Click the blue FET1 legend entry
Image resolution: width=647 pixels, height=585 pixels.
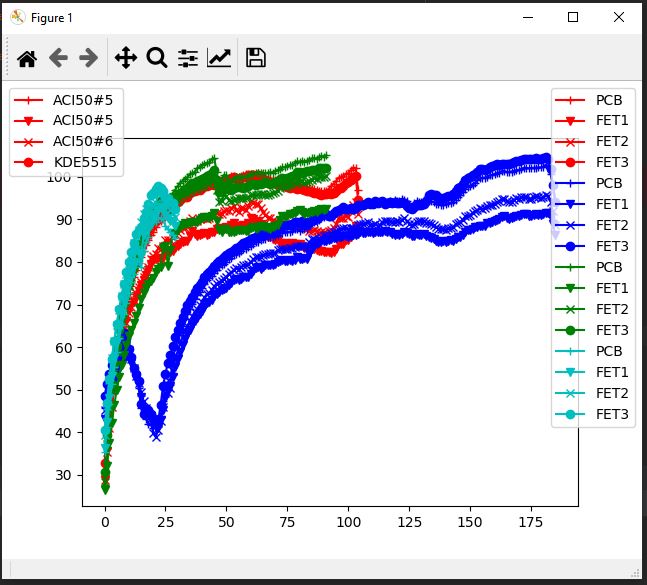591,204
